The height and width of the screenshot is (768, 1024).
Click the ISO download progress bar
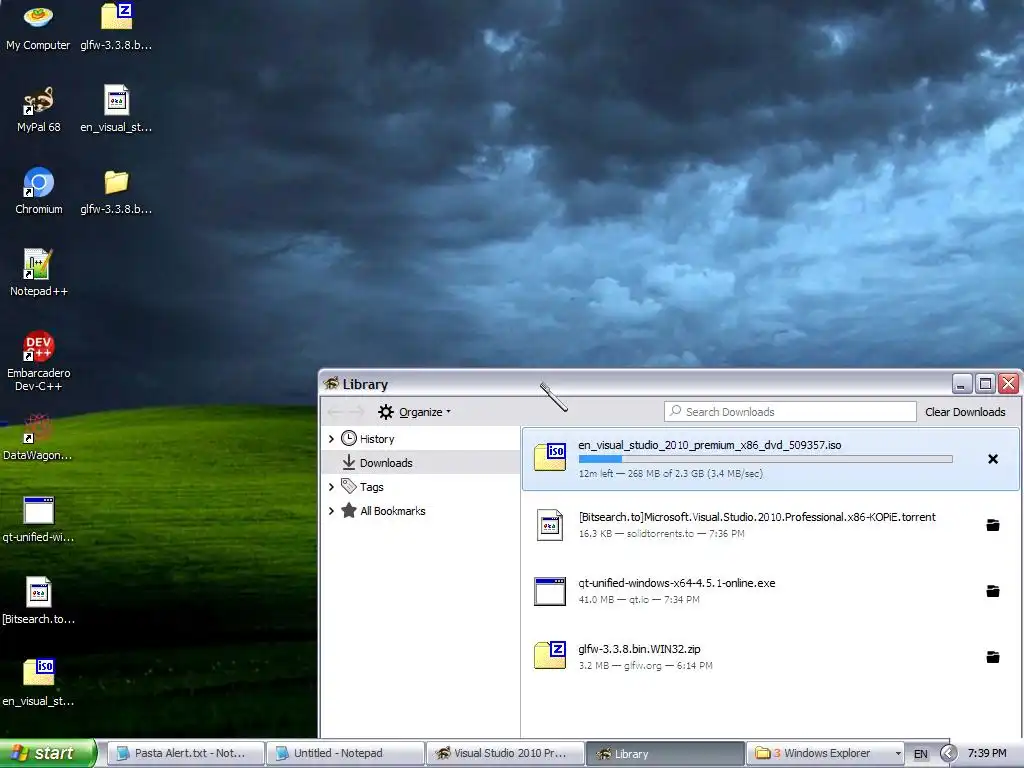pos(765,459)
